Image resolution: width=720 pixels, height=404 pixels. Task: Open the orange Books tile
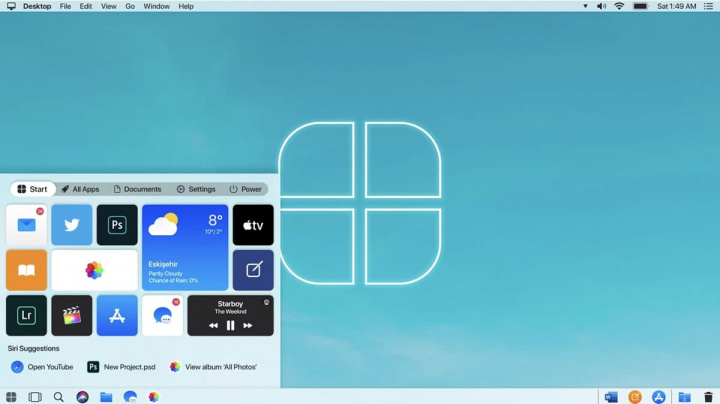click(x=26, y=270)
